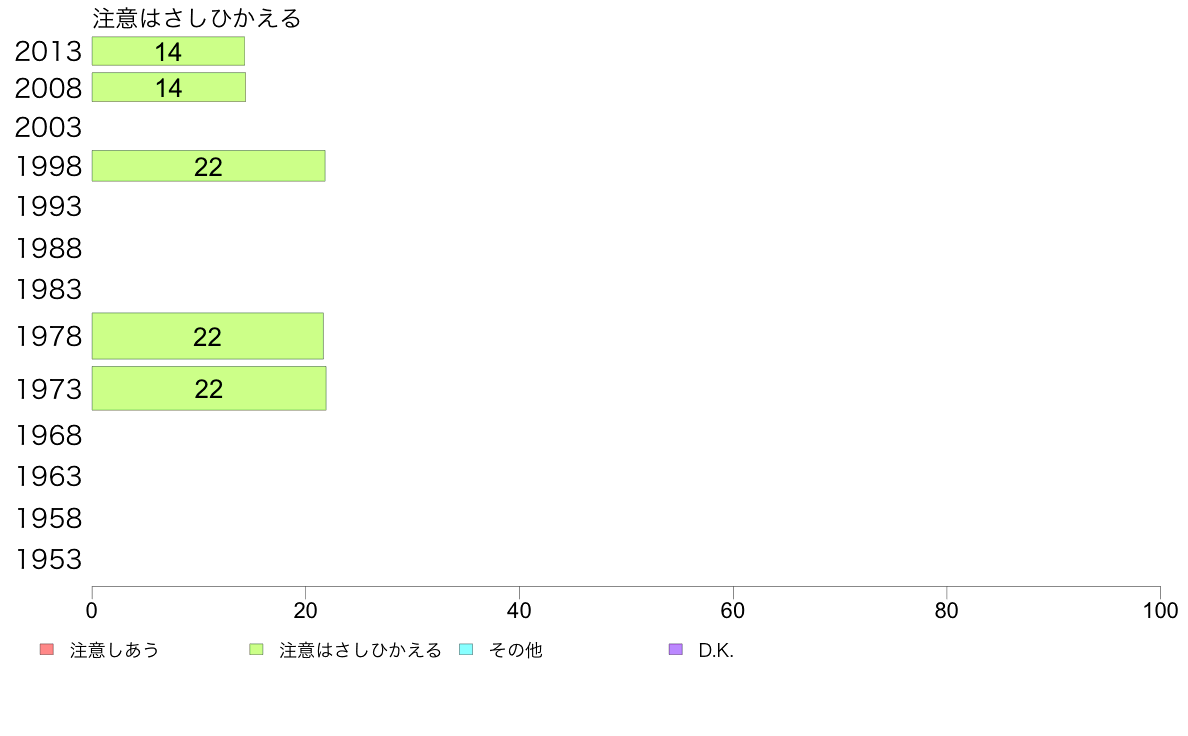Click the 40 tick on the axis
Screen dimensions: 1188x736
(x=519, y=611)
